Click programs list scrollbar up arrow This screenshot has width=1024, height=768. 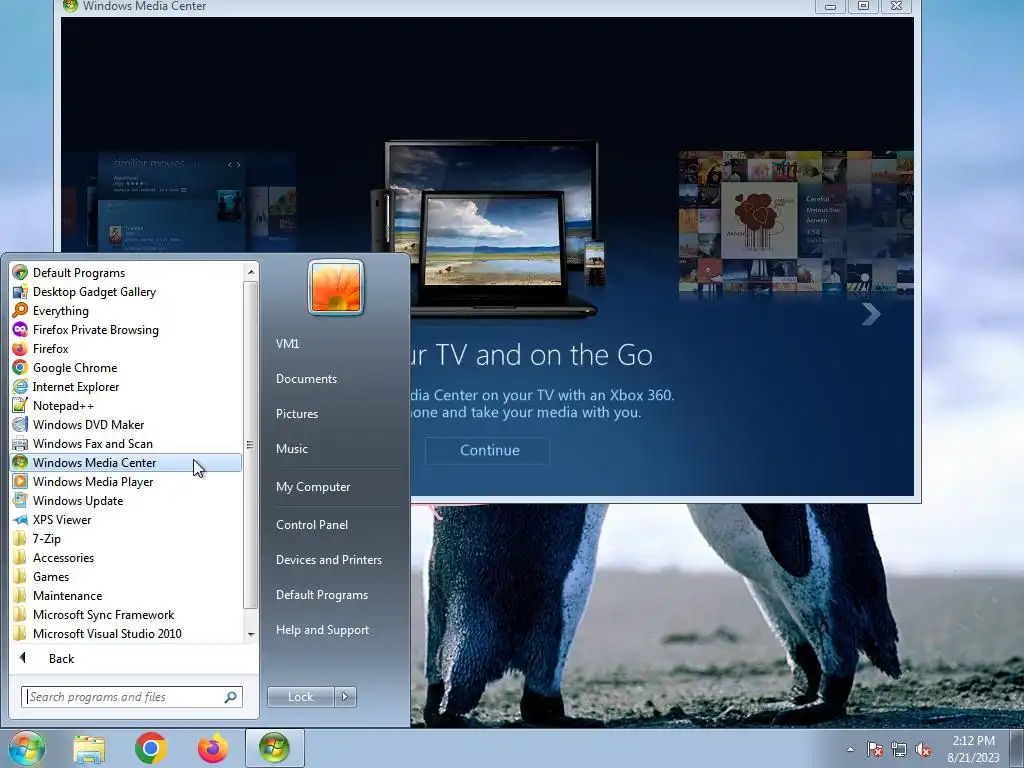(x=251, y=272)
